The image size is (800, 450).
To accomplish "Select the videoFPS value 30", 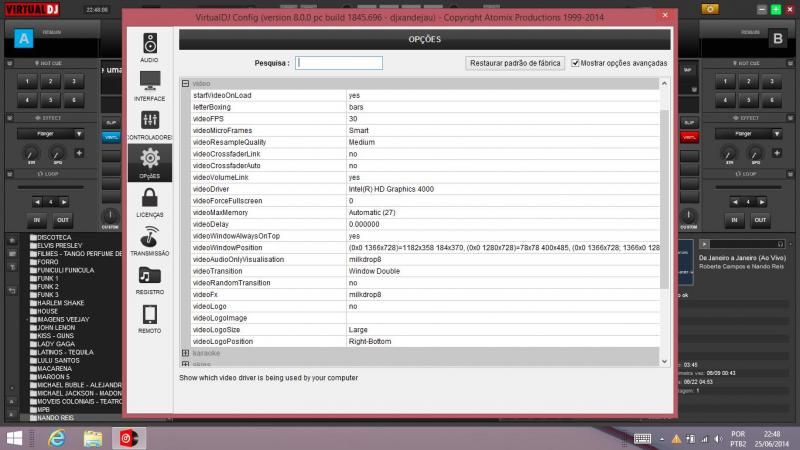I will 353,118.
